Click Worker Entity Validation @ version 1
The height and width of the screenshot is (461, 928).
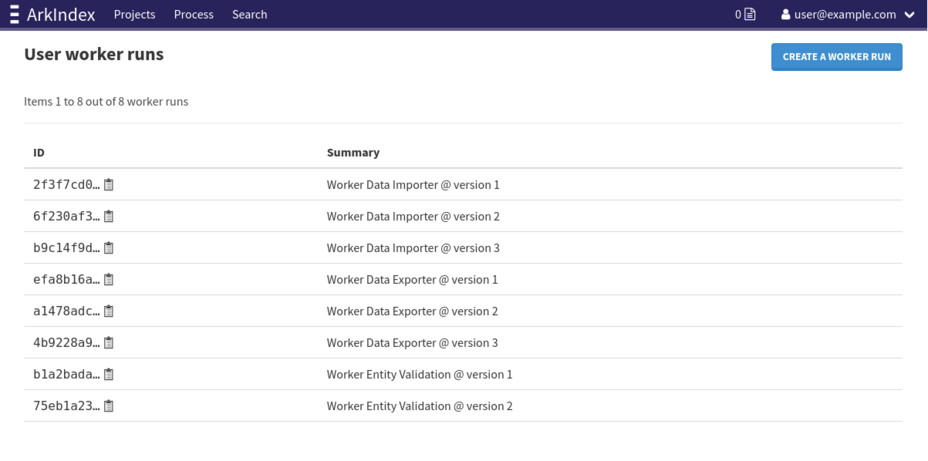pyautogui.click(x=420, y=375)
